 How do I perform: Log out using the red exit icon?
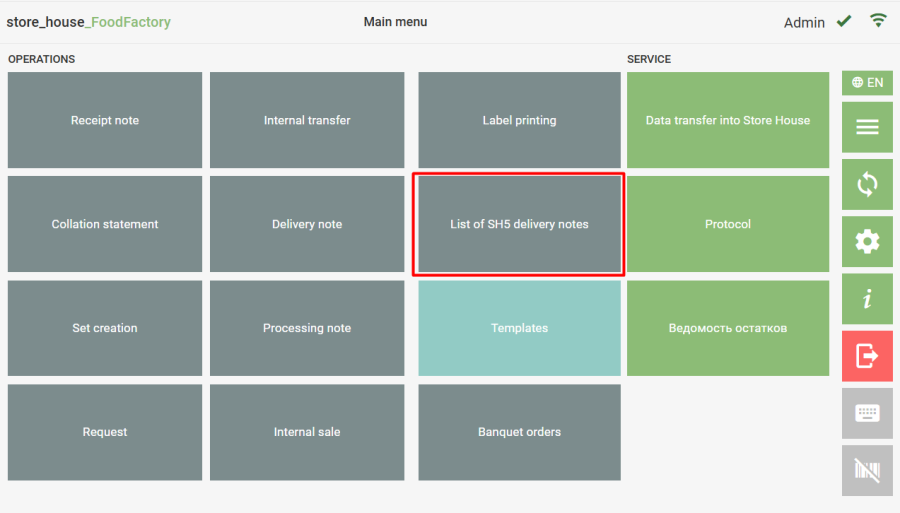867,355
